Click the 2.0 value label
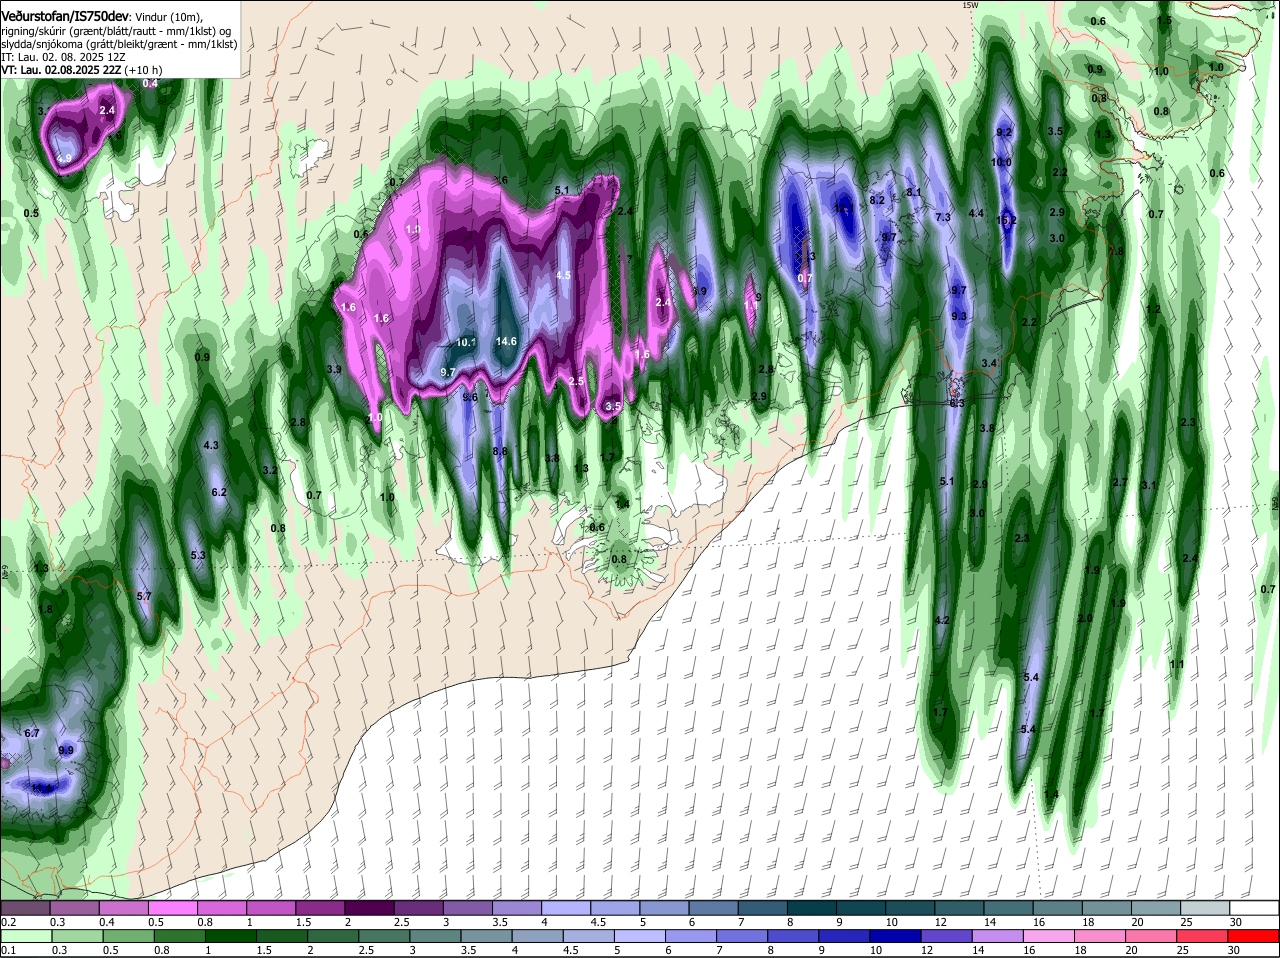This screenshot has height=958, width=1280. (x=1084, y=618)
